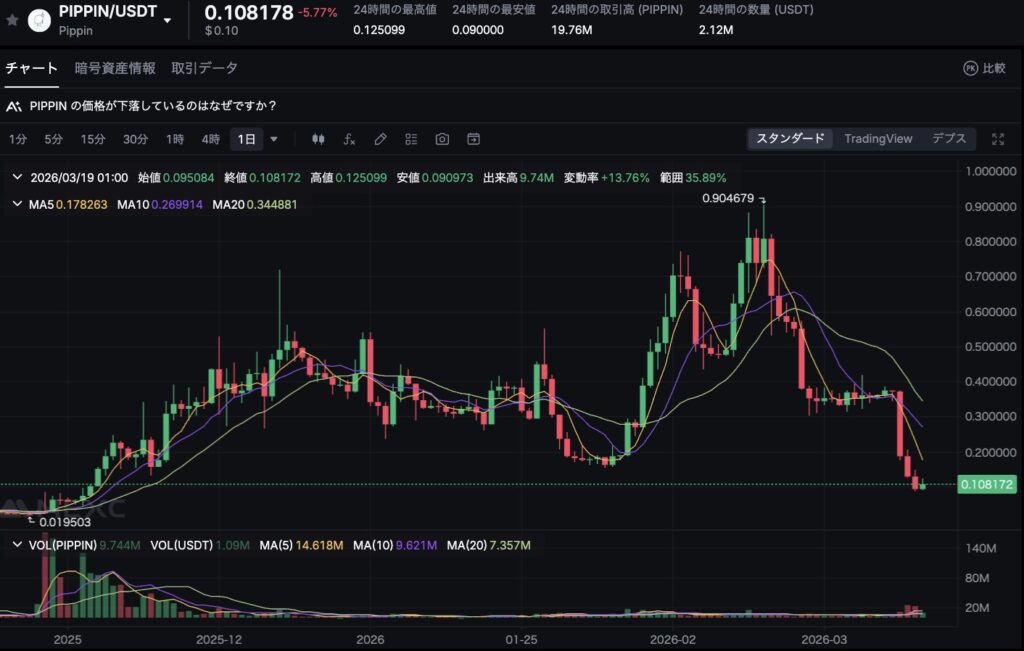Image resolution: width=1024 pixels, height=651 pixels.
Task: Collapse the VOL indicator legend chevron
Action: click(16, 545)
